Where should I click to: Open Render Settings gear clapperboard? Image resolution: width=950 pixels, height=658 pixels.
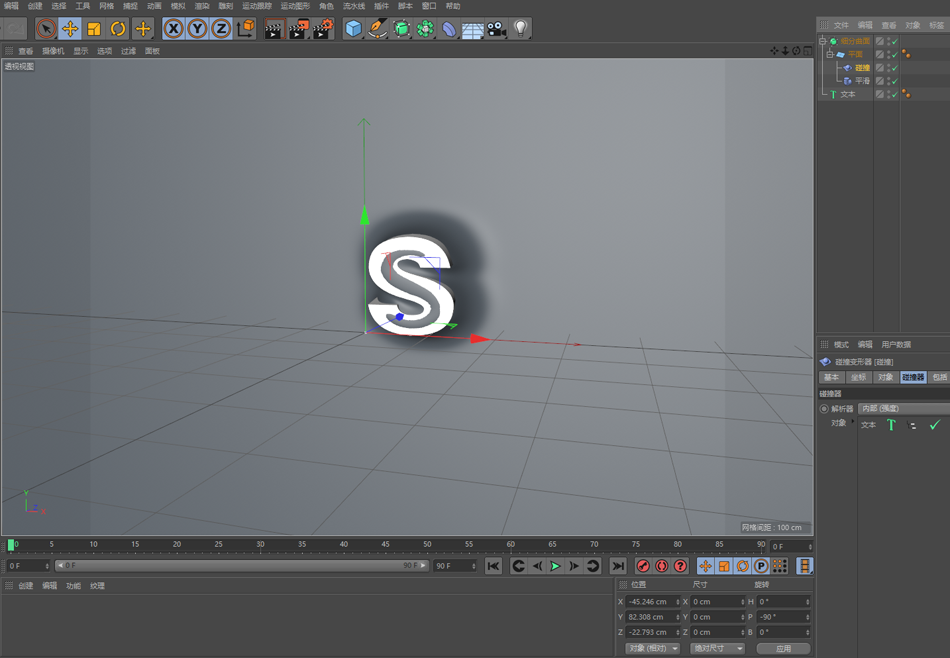click(323, 28)
